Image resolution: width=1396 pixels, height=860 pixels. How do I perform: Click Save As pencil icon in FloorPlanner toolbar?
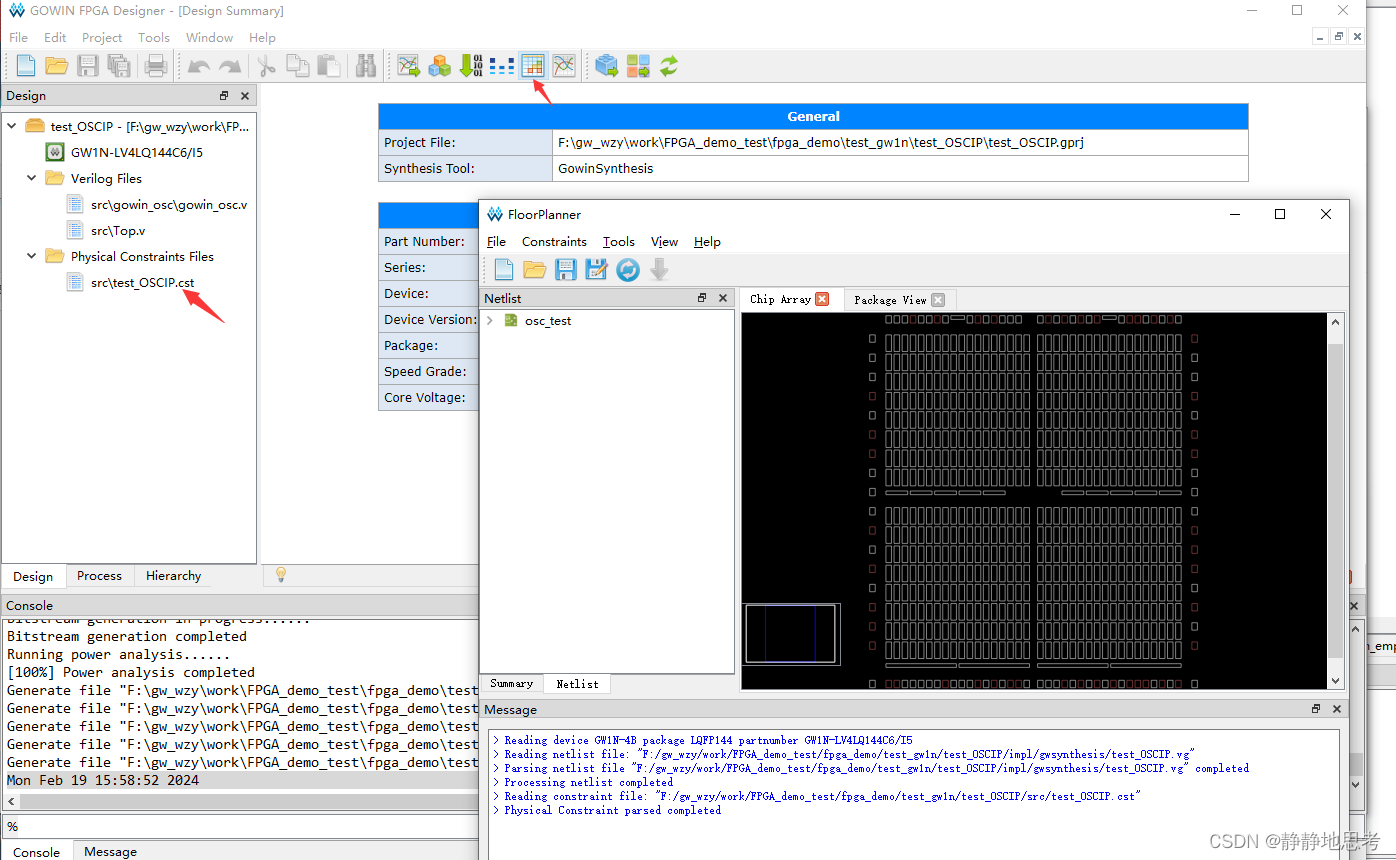597,269
